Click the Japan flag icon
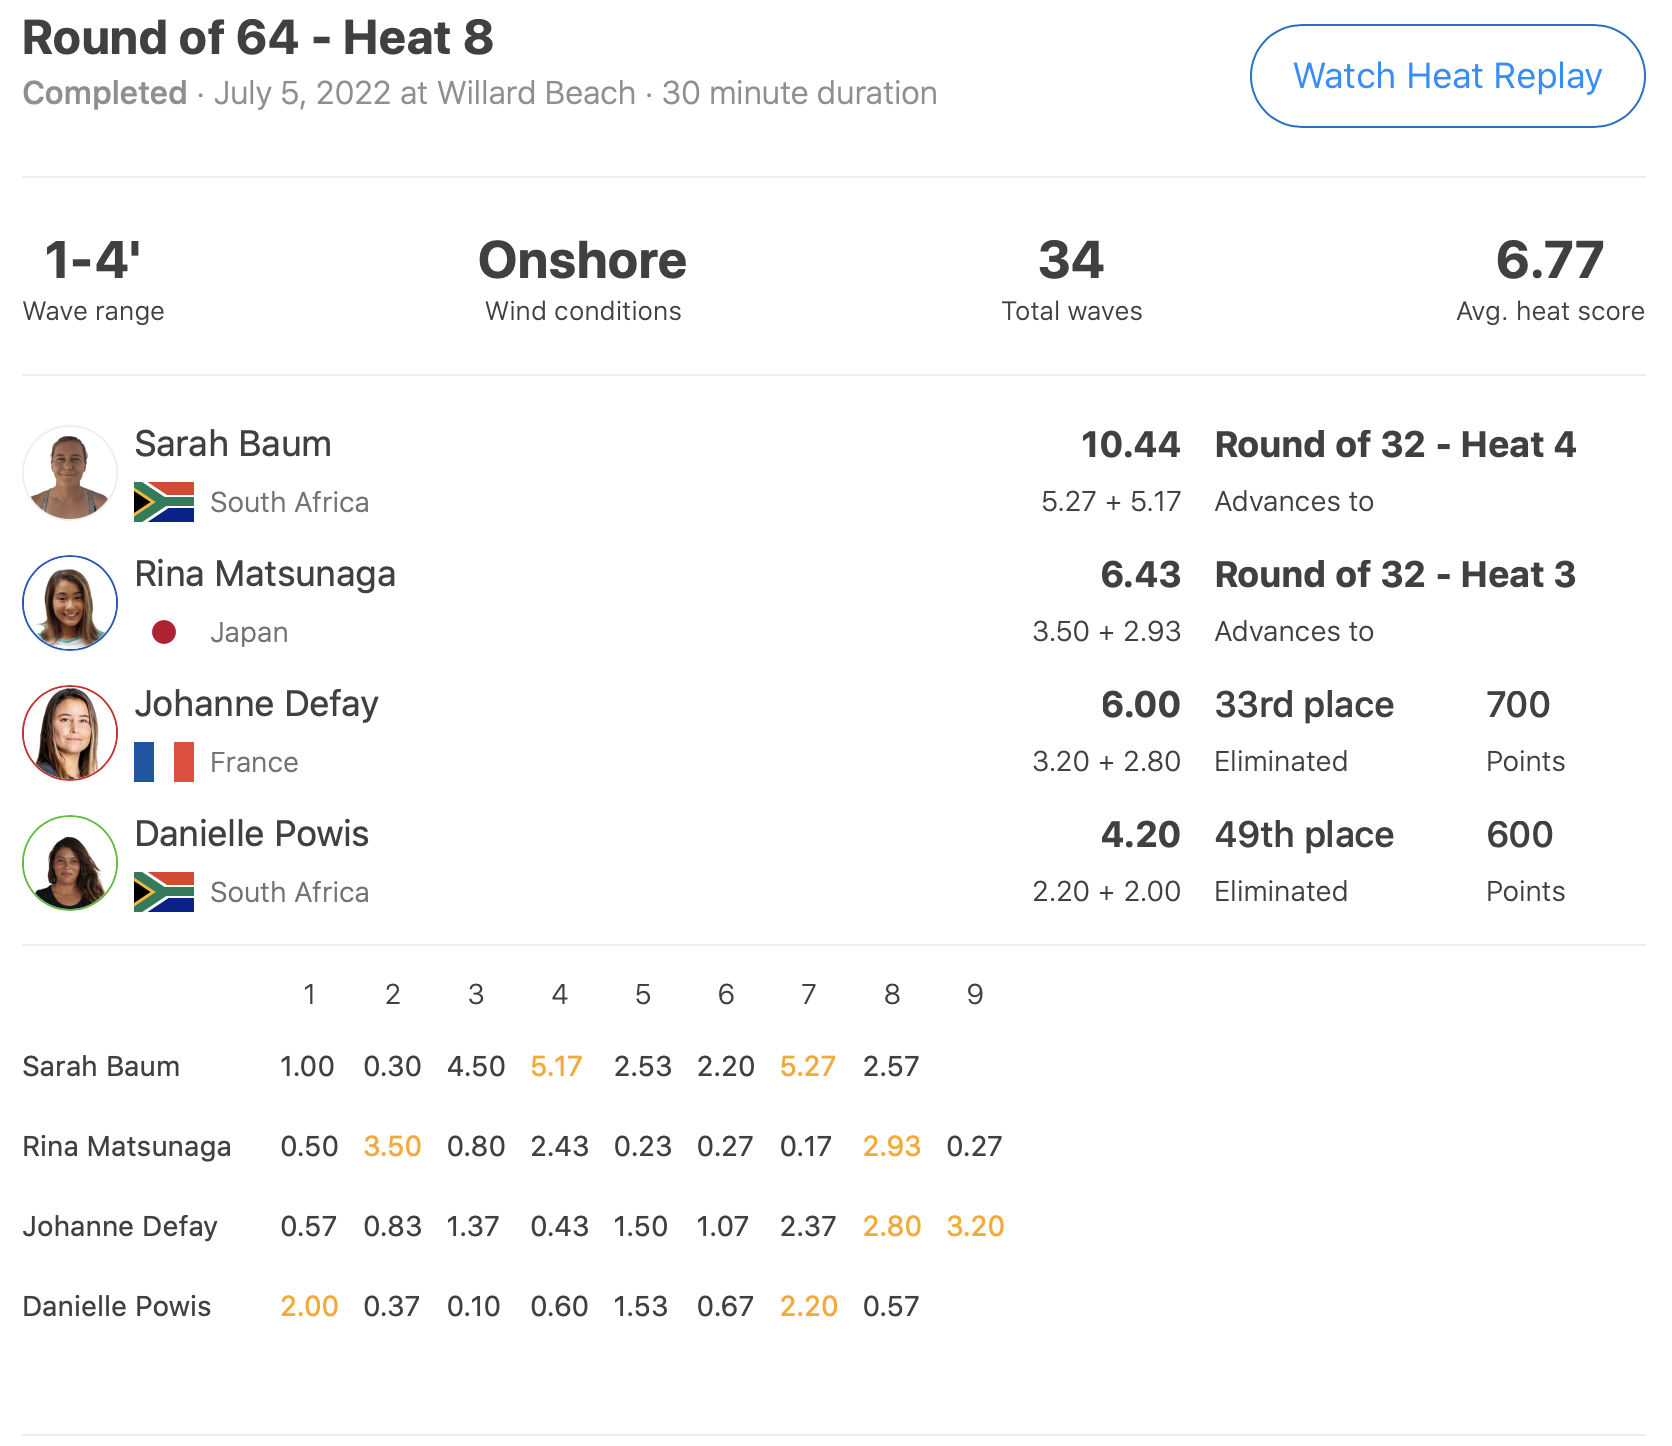1672x1446 pixels. click(164, 632)
